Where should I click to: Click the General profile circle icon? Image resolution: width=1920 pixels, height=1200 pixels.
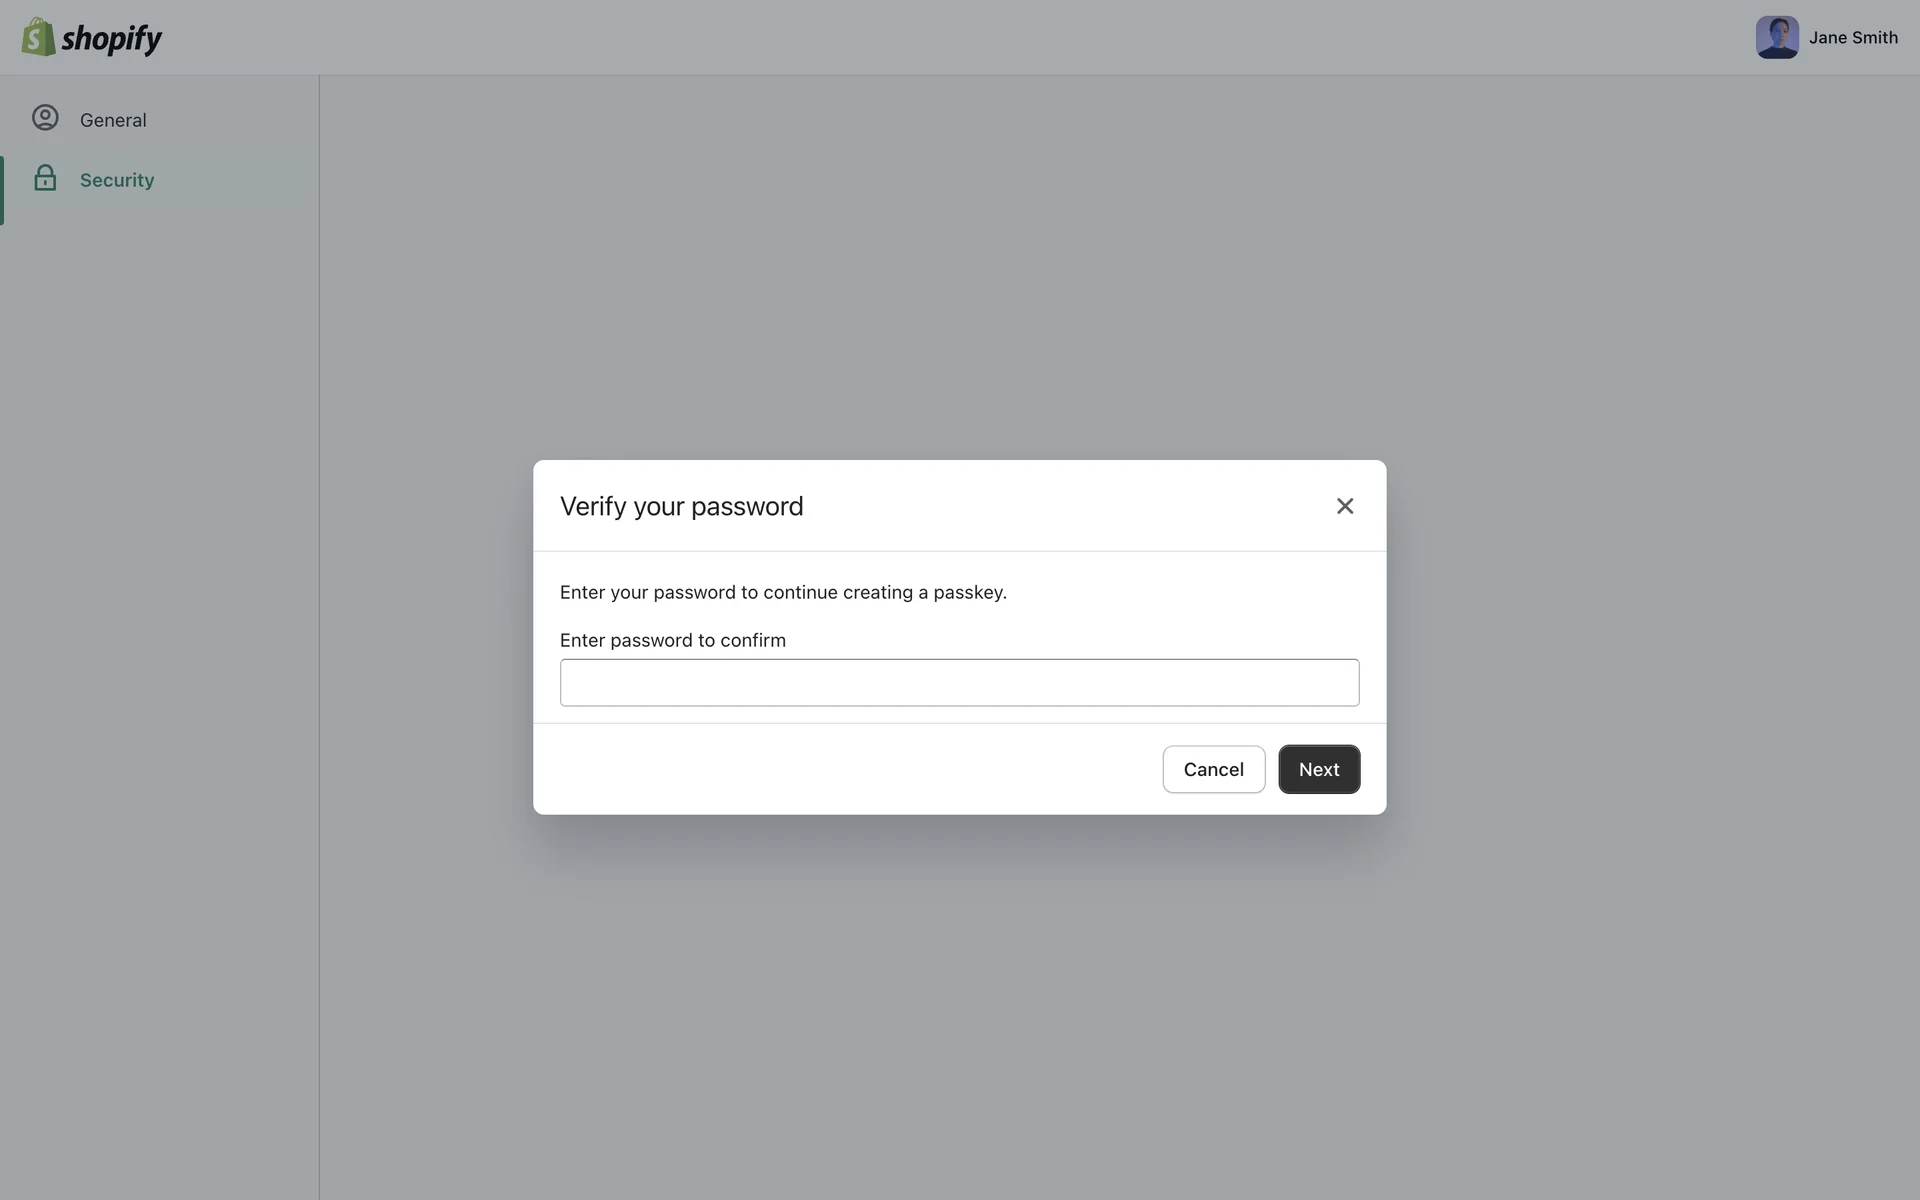coord(45,118)
